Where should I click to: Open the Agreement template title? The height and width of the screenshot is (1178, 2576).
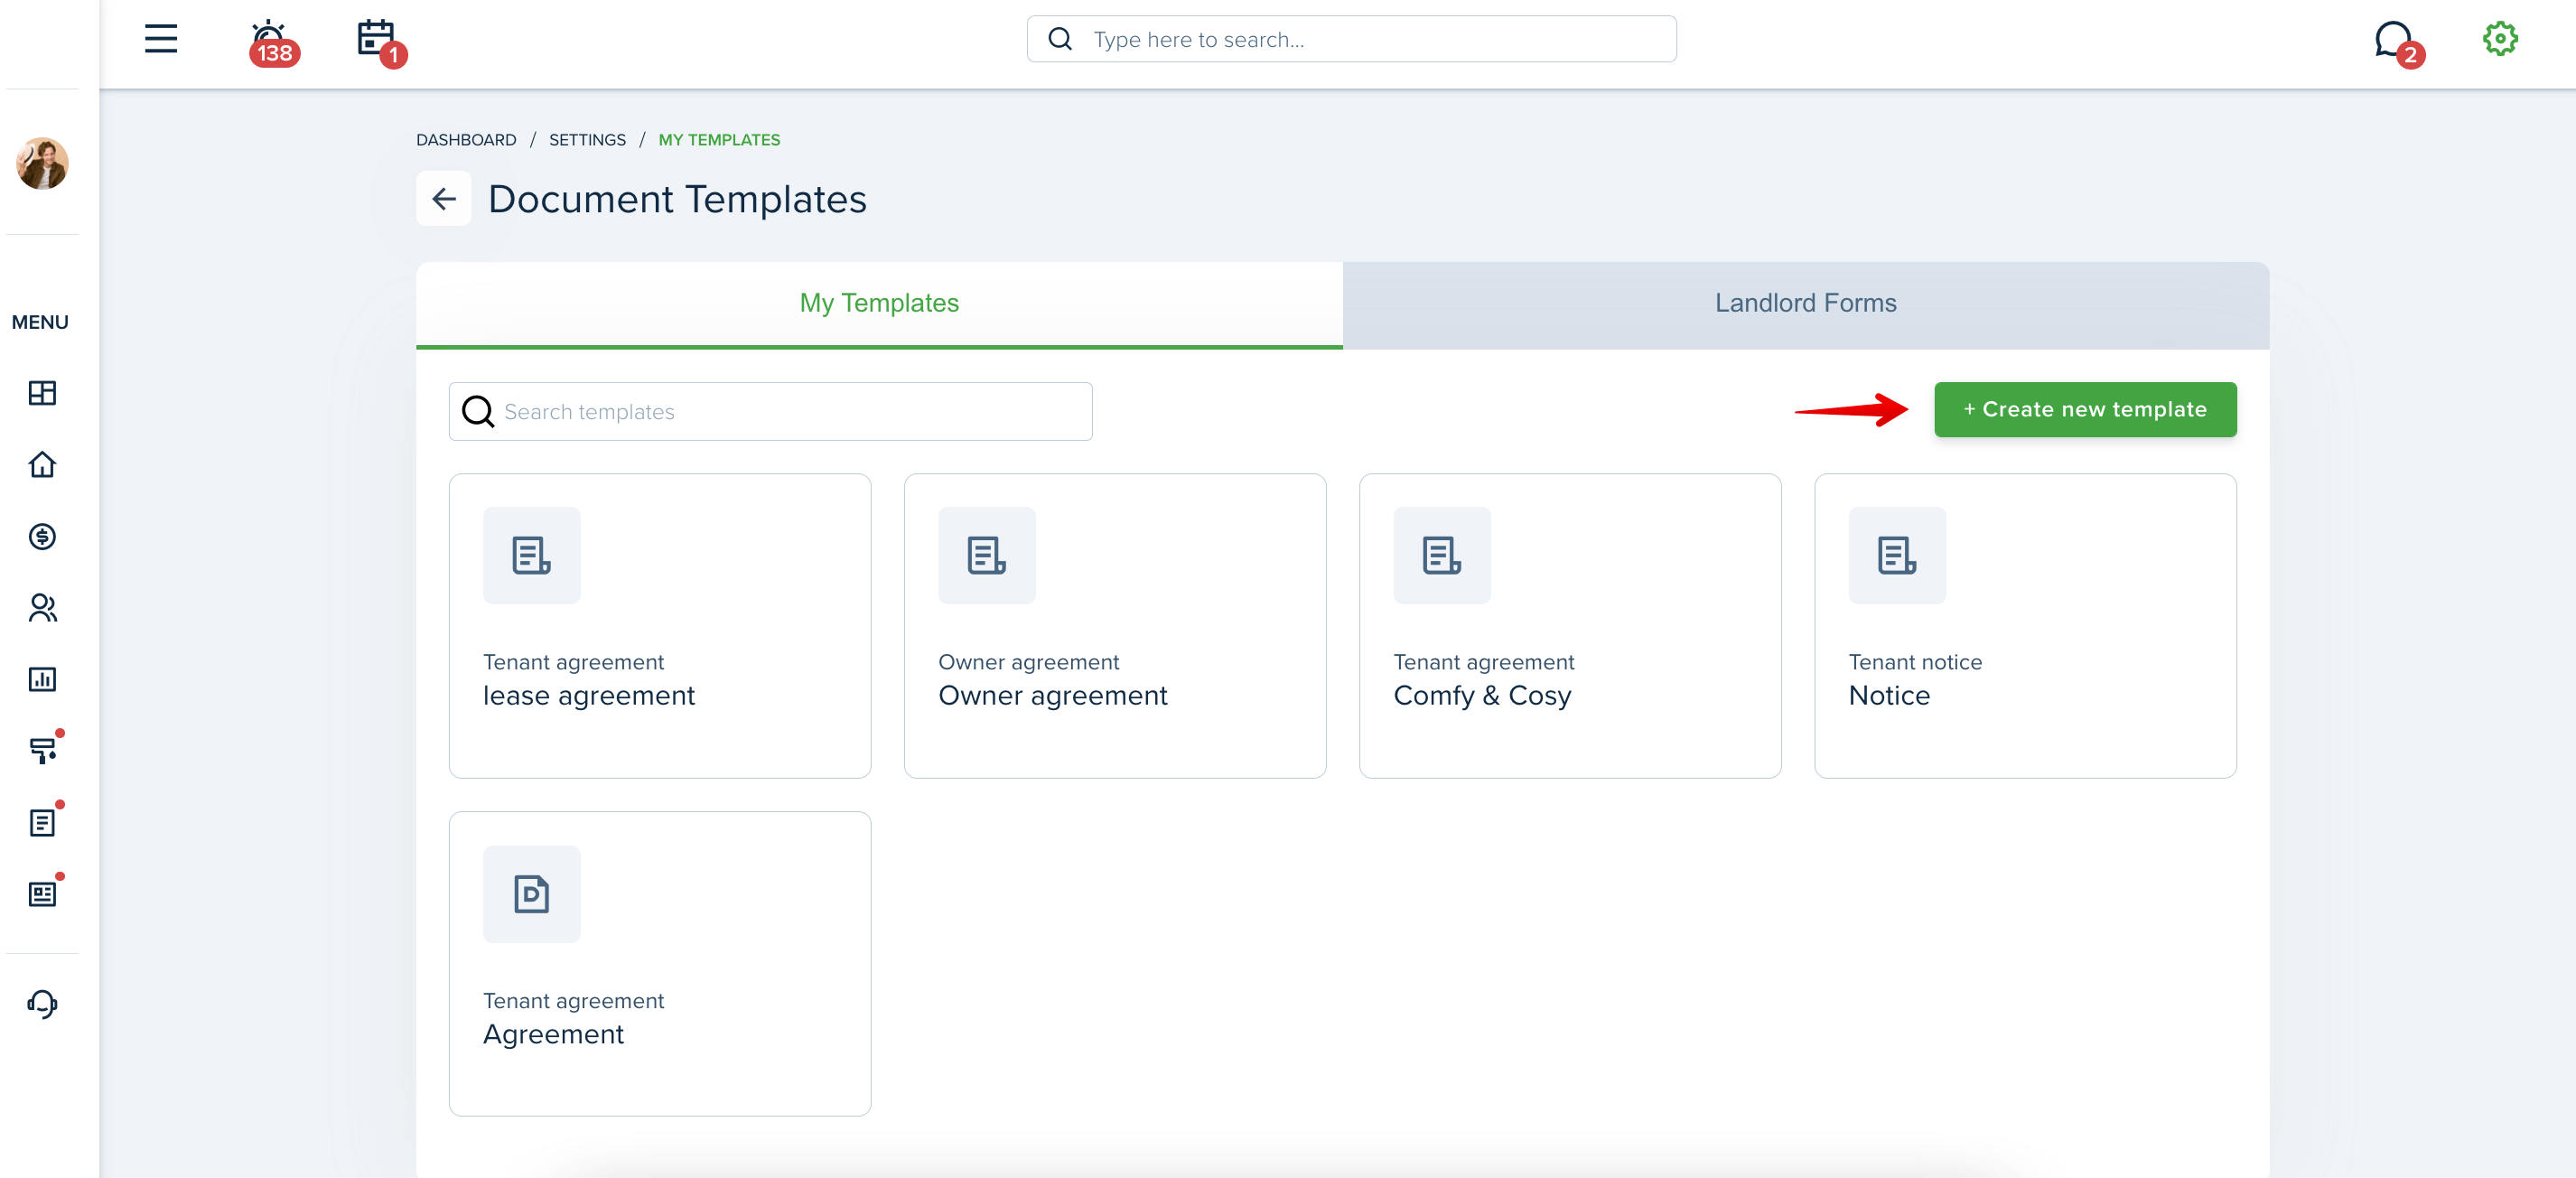(553, 1034)
